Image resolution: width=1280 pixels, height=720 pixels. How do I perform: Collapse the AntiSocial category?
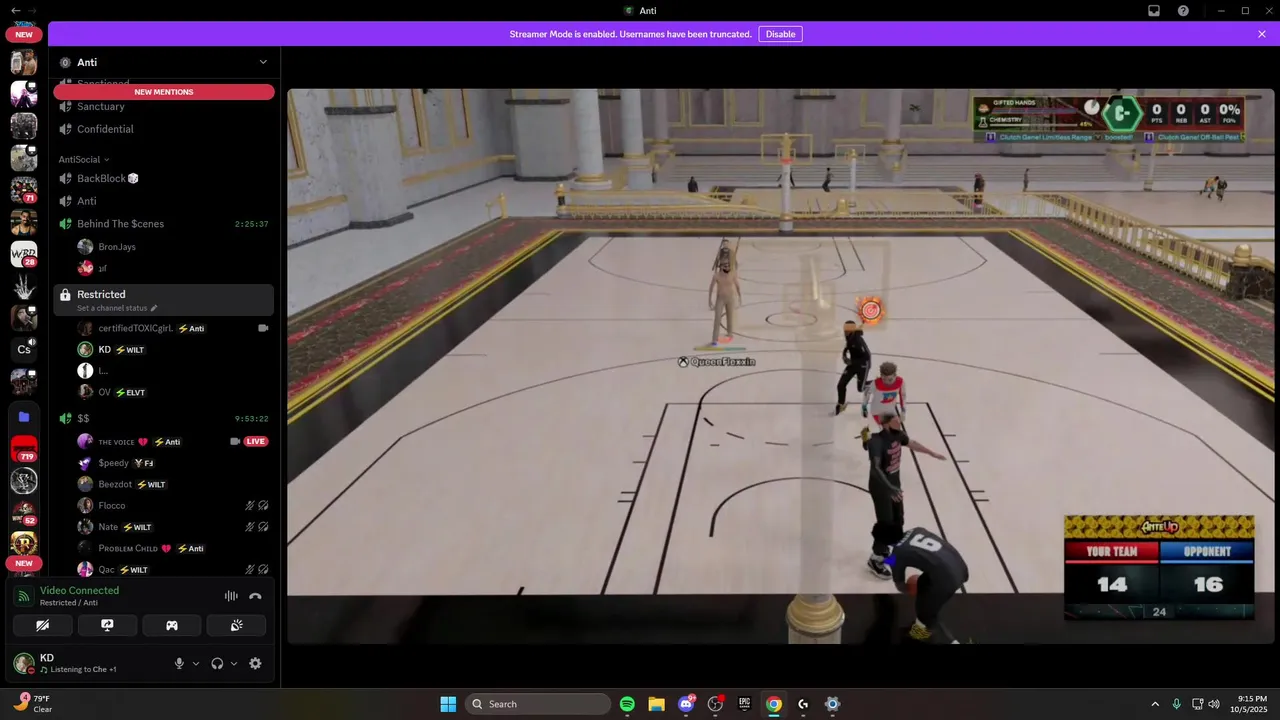click(84, 159)
